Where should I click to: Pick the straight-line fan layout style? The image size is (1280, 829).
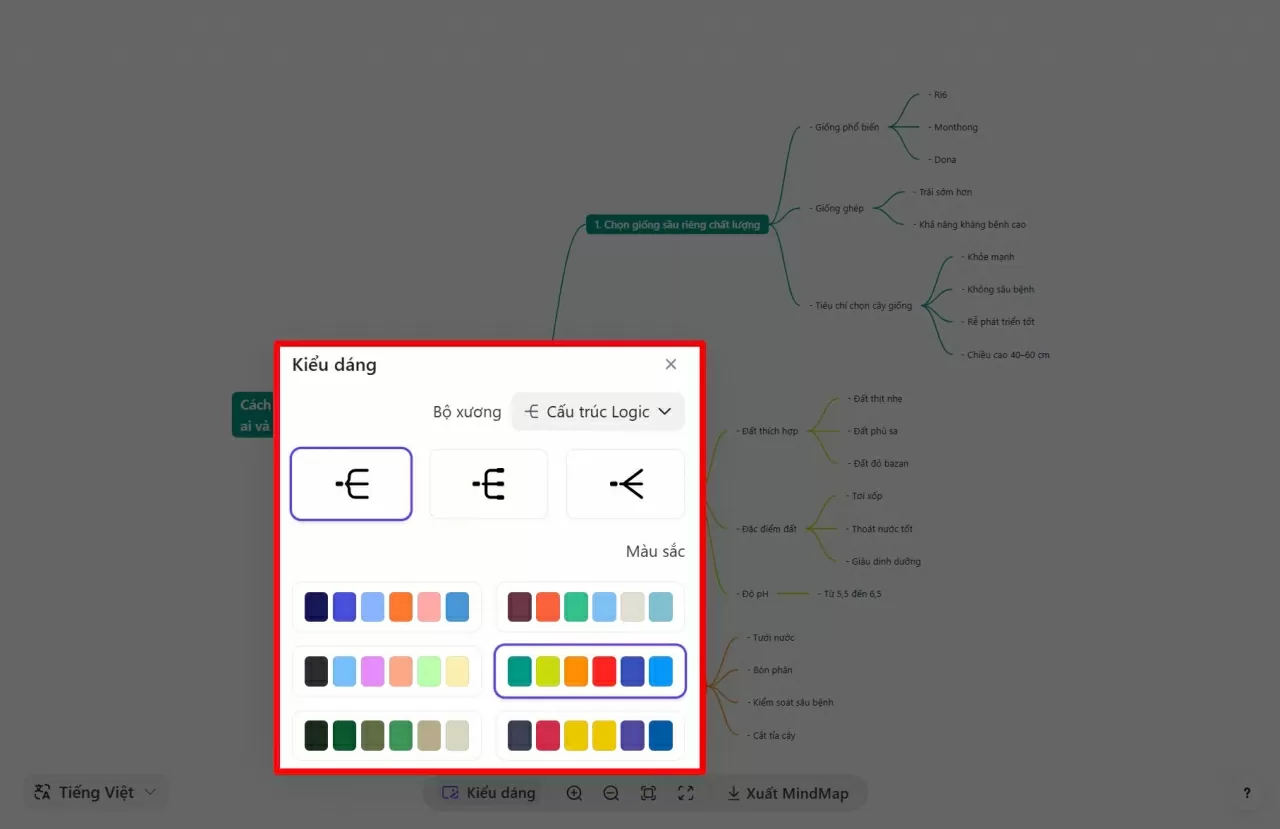(x=626, y=484)
